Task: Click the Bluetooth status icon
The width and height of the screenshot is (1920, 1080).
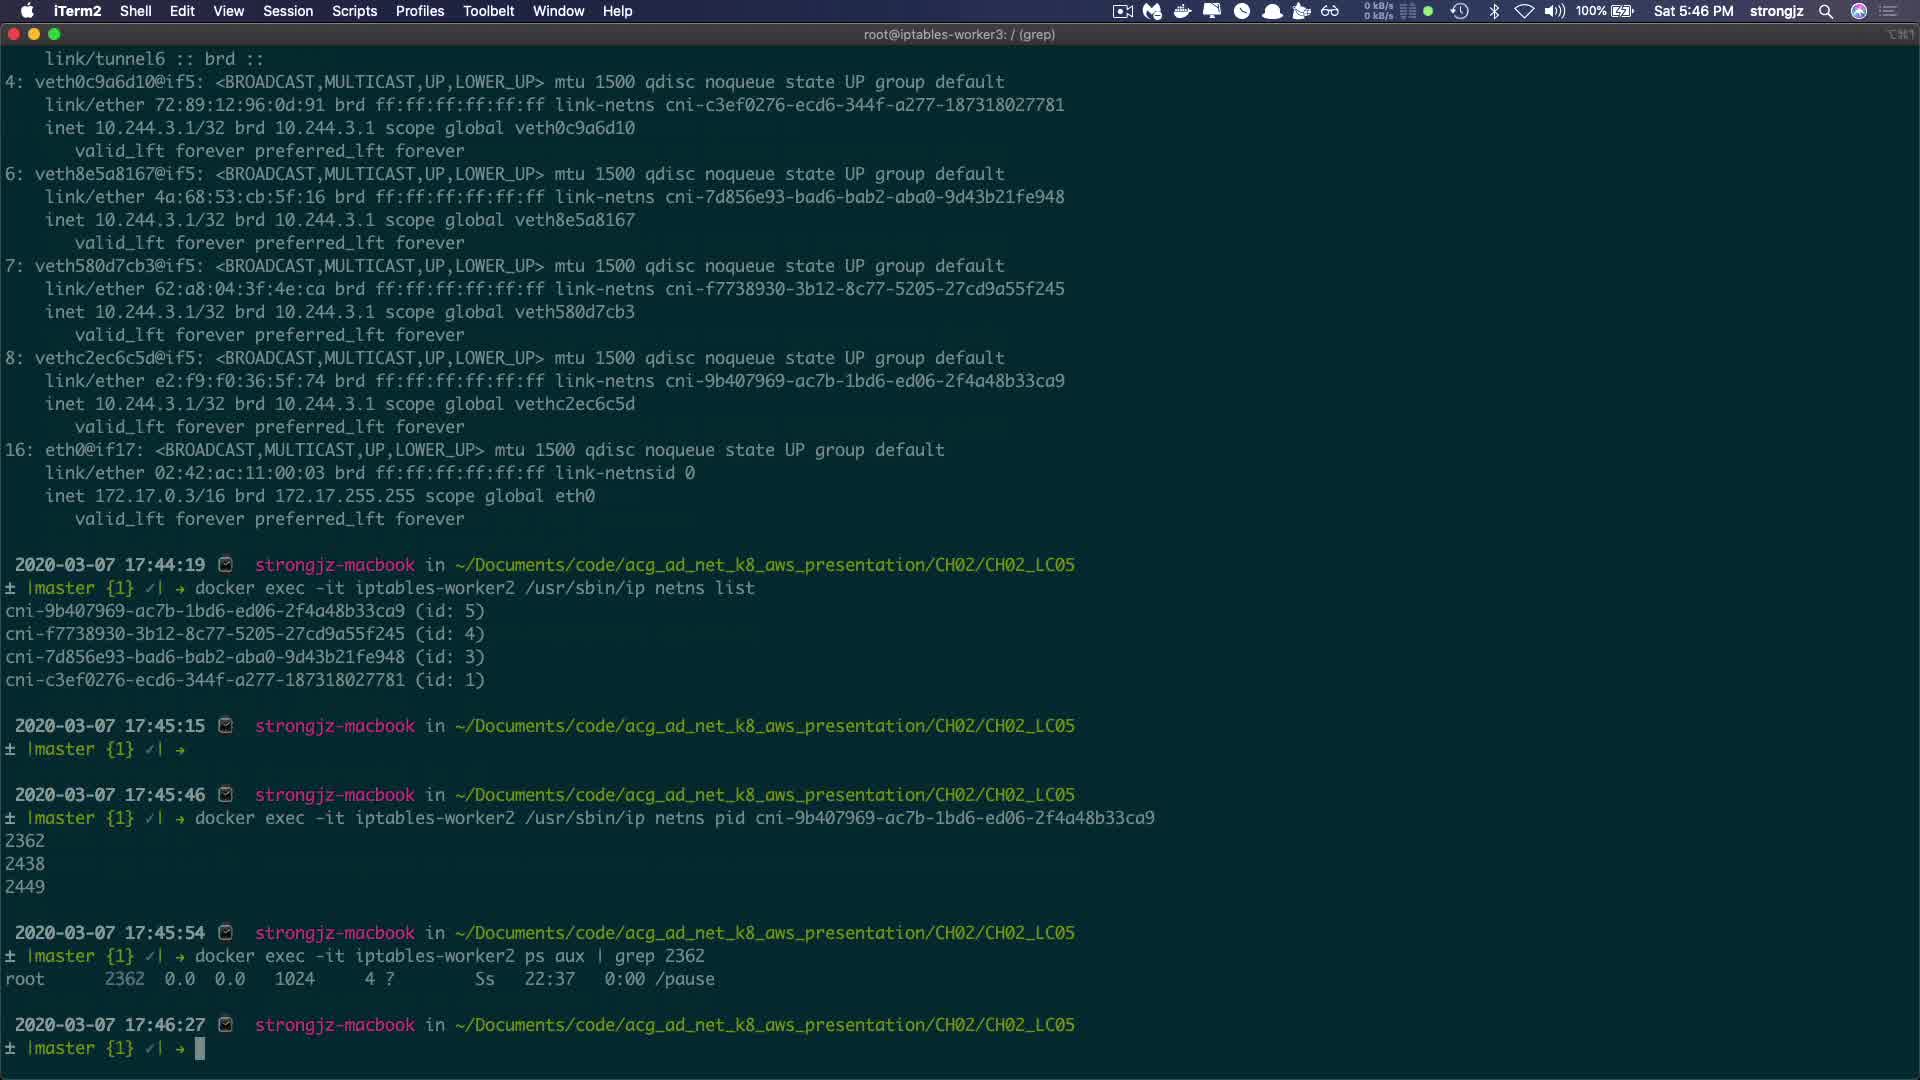Action: (x=1494, y=11)
